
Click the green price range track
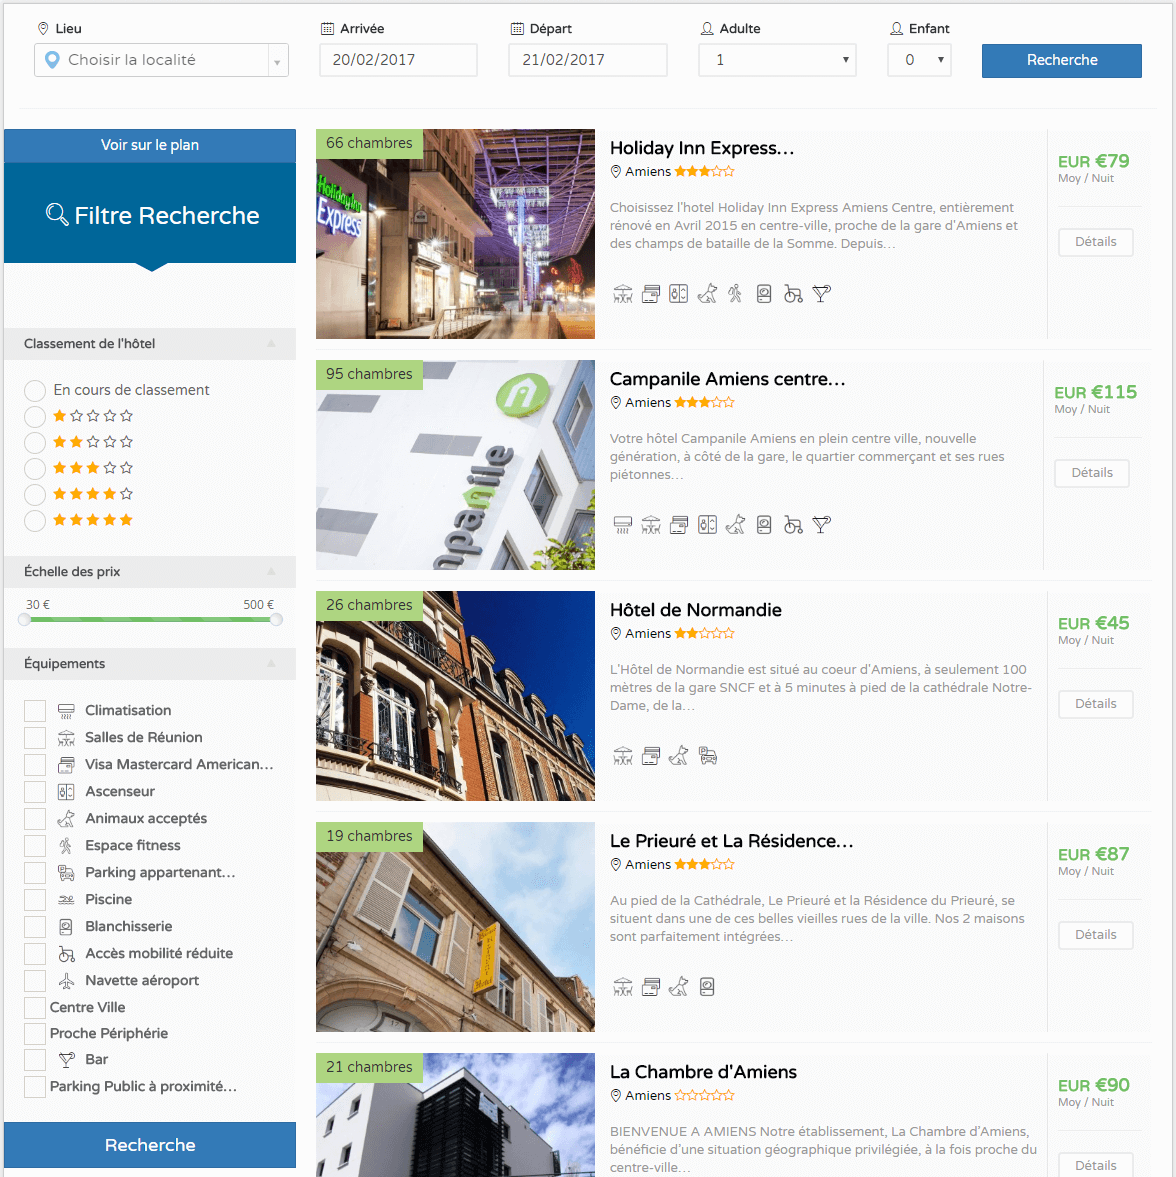(150, 620)
